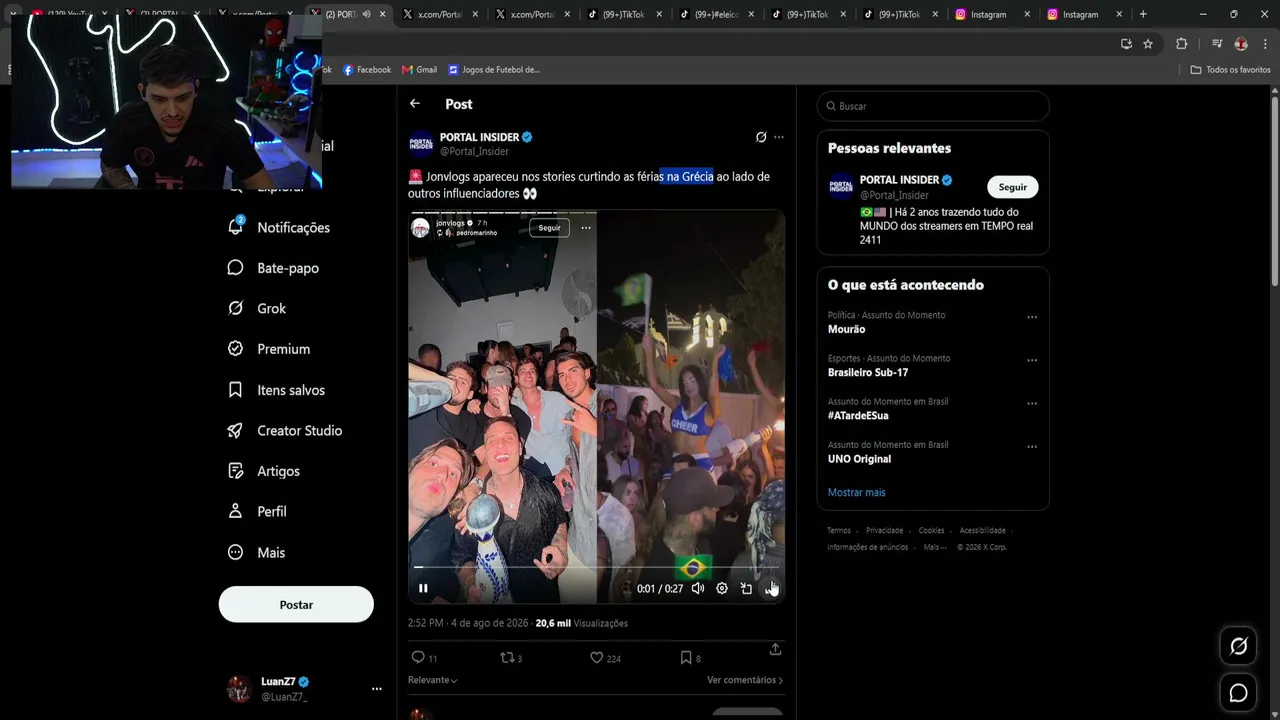
Task: Click the picture-in-picture icon on the video
Action: pyautogui.click(x=746, y=588)
